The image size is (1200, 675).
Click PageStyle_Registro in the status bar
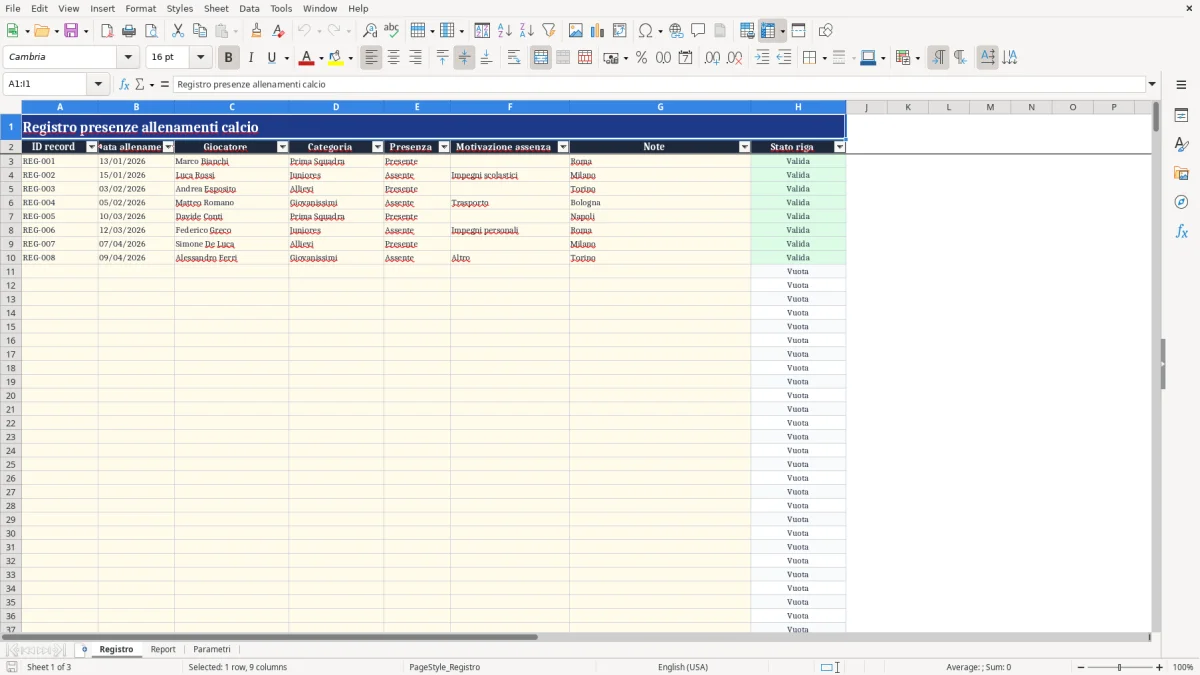444,667
